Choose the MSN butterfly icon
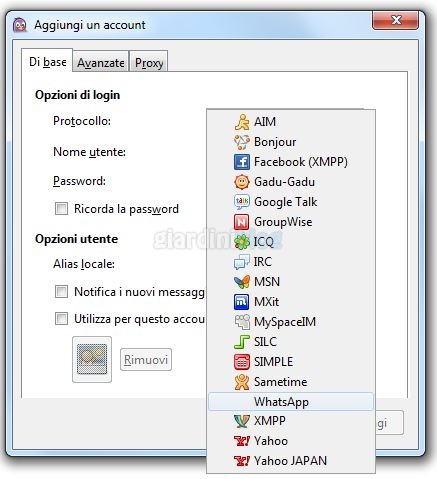 click(x=242, y=282)
